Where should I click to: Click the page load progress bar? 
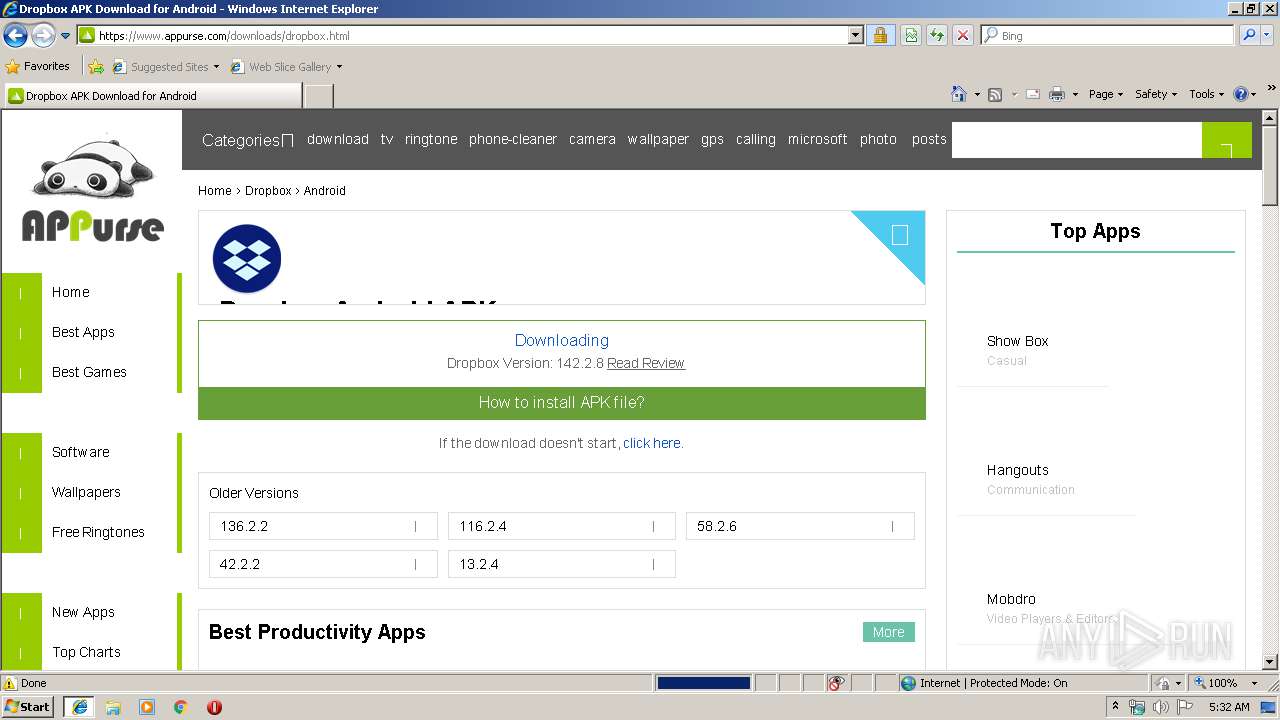[x=703, y=683]
